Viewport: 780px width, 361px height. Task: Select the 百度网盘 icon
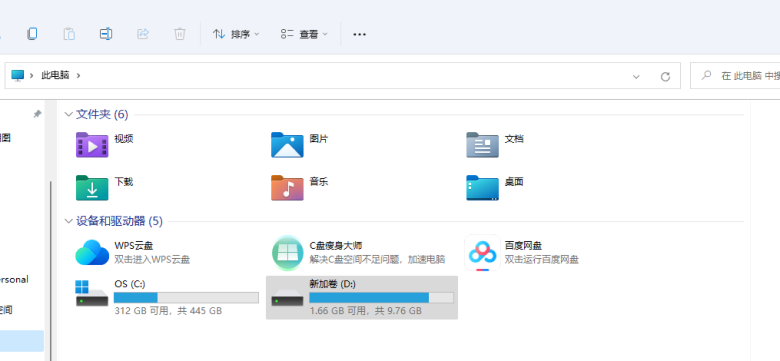(483, 253)
